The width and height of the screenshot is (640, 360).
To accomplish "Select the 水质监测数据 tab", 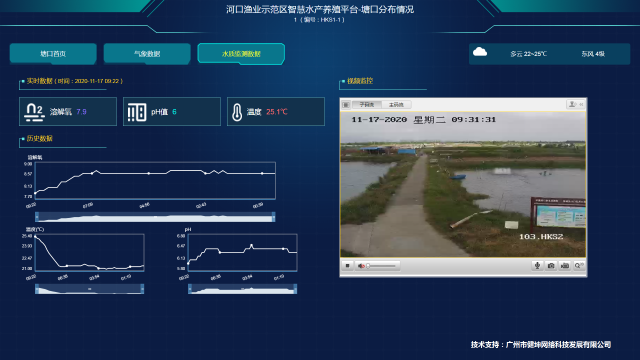I will [x=241, y=53].
